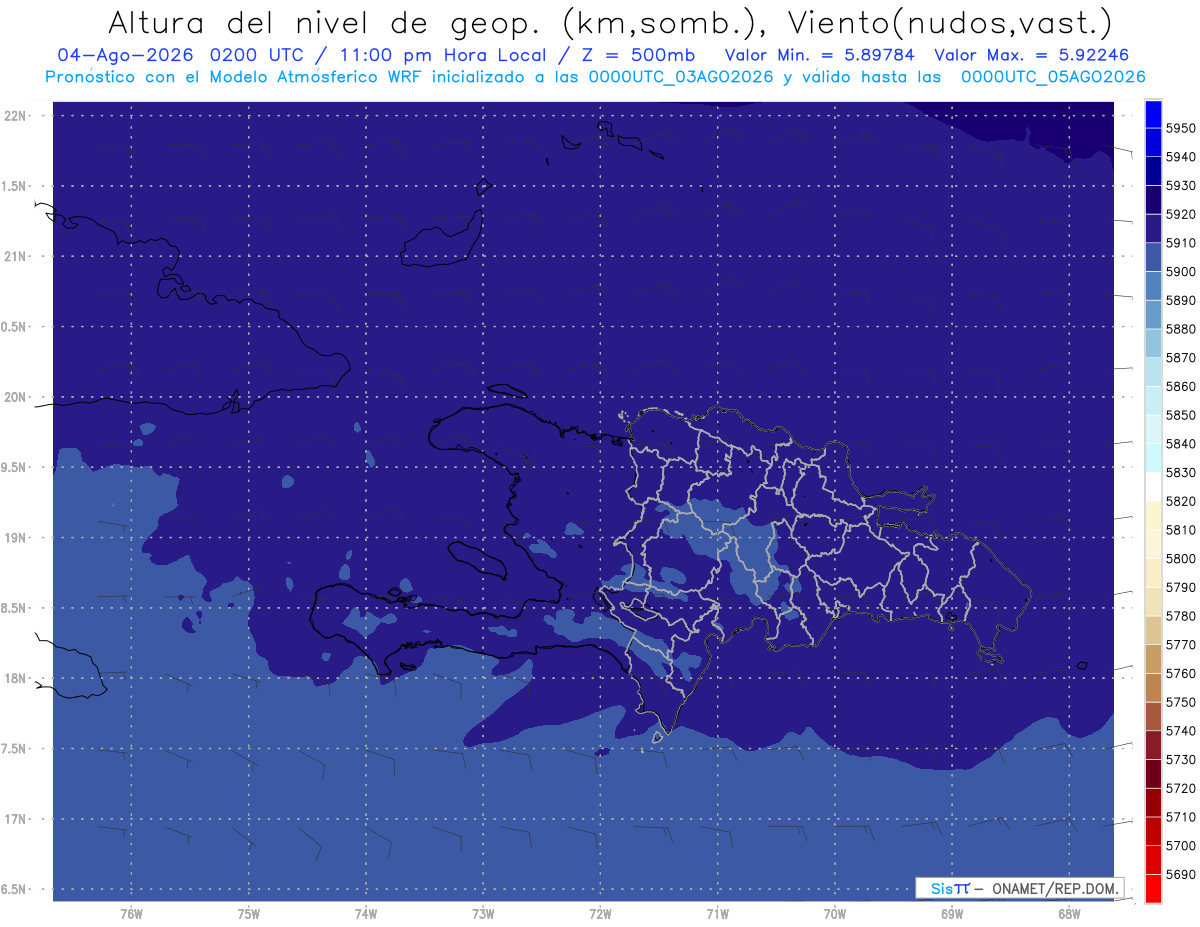Click colorbar value 5940
1200x927 pixels.
[1181, 157]
